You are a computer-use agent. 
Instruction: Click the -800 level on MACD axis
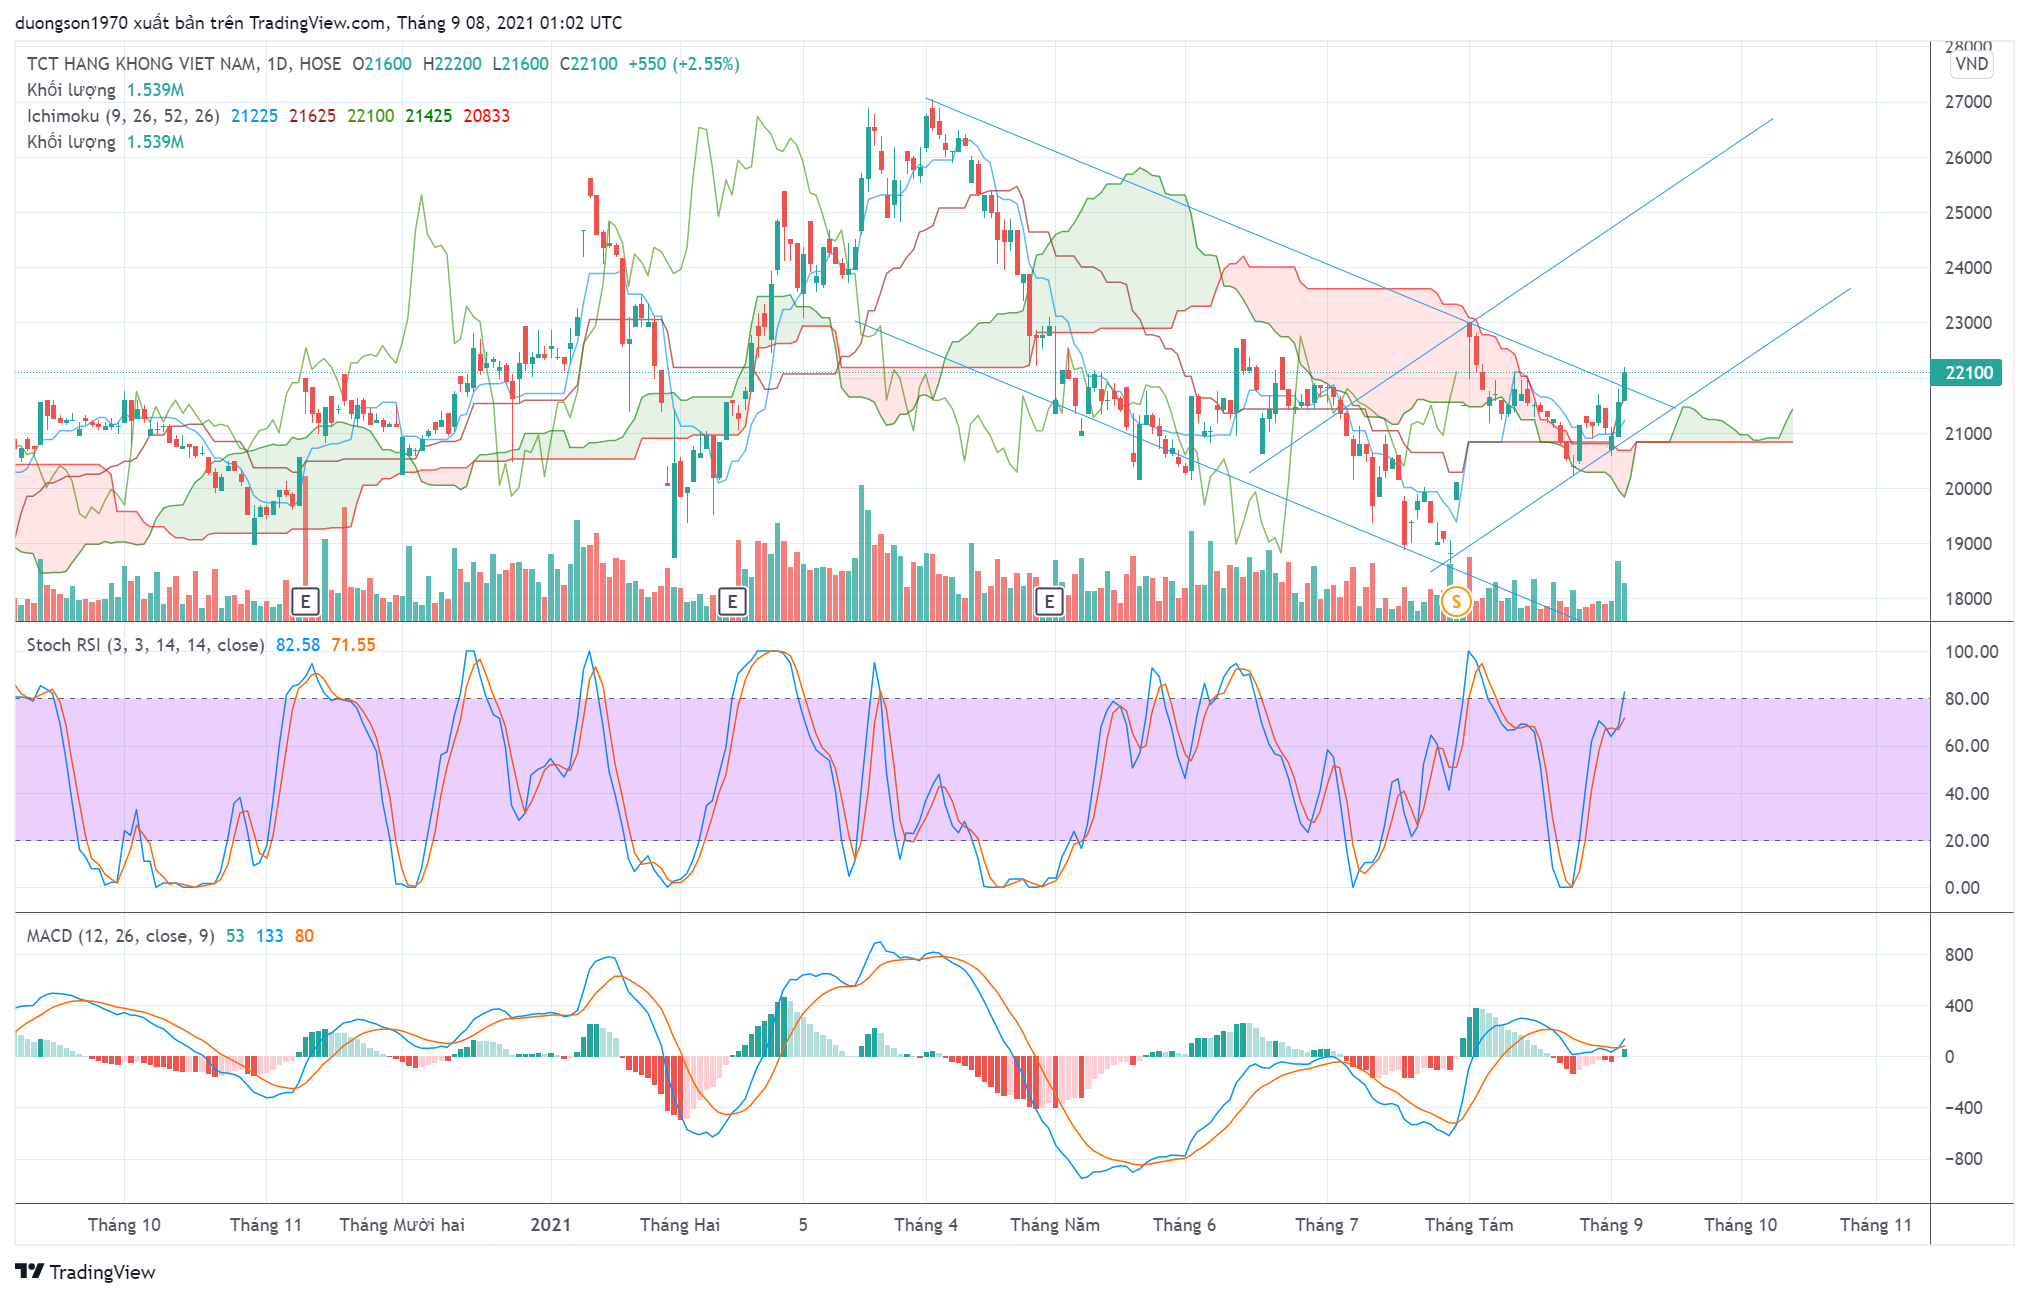pyautogui.click(x=1963, y=1159)
